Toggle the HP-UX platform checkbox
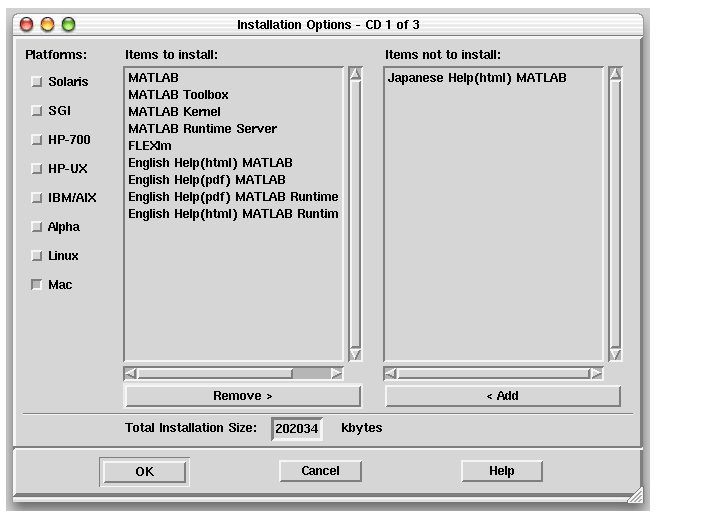The height and width of the screenshot is (526, 724). (36, 169)
